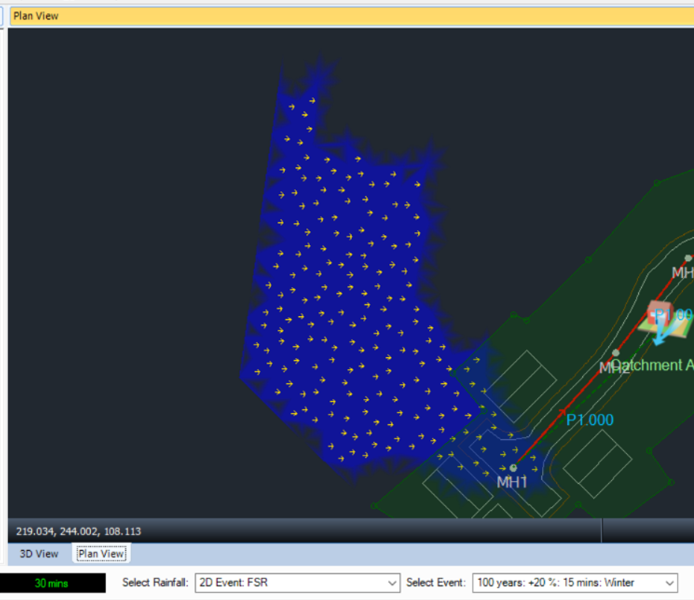
Task: Click the 30 mins time display
Action: (x=52, y=582)
